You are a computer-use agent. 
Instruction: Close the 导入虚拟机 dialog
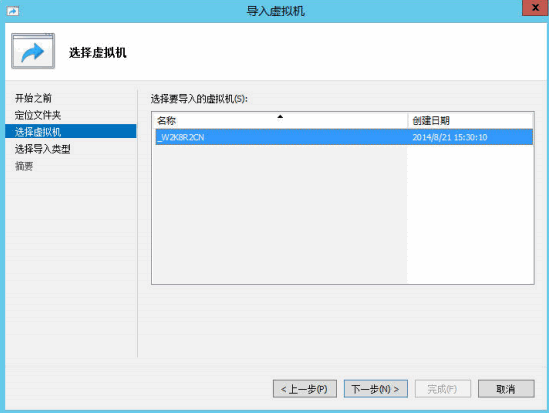pos(535,8)
